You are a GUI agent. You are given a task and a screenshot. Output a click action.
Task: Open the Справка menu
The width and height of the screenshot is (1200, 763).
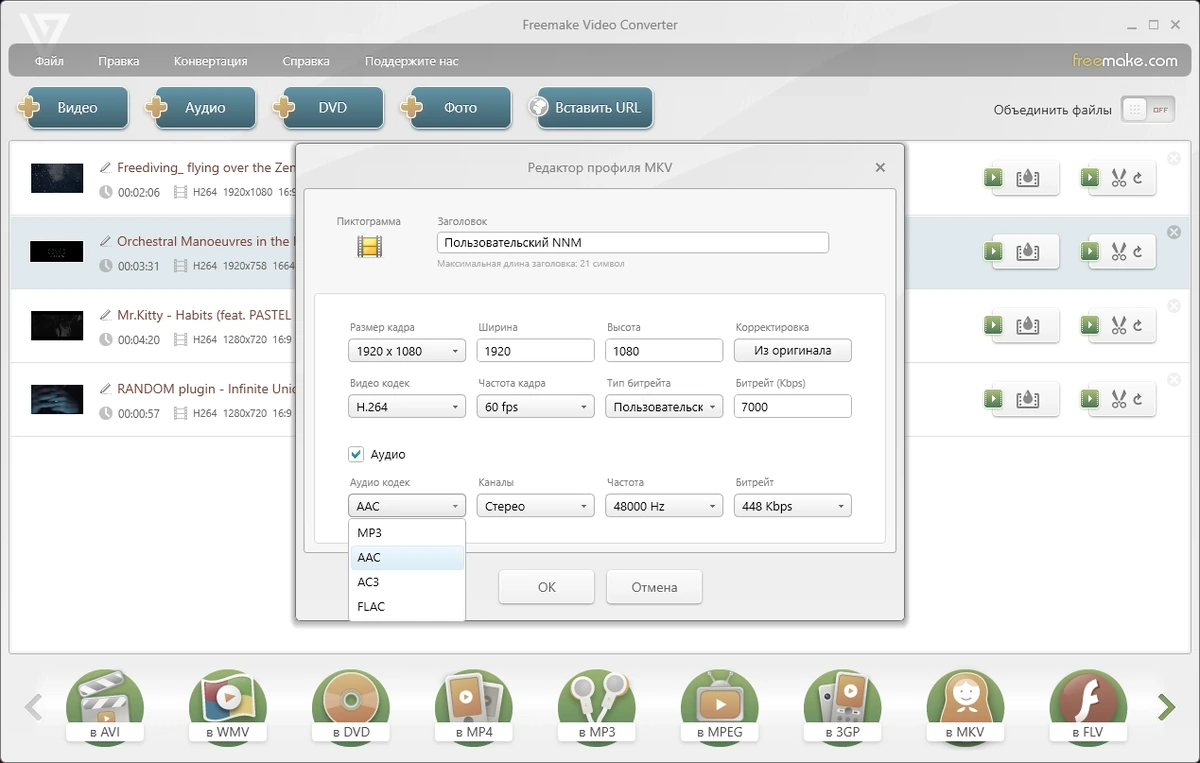(x=306, y=61)
